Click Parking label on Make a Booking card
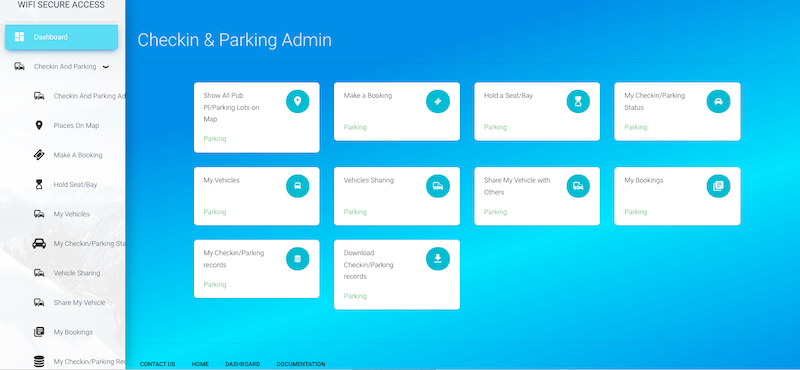The height and width of the screenshot is (370, 800). point(355,127)
